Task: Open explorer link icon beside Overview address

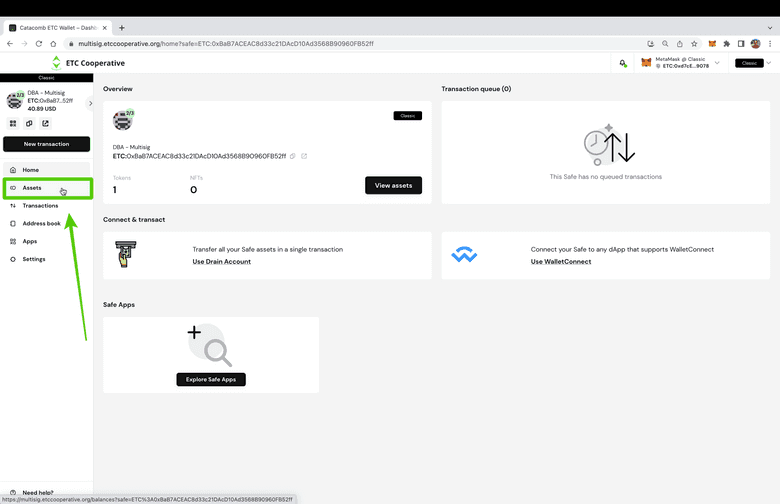Action: (x=305, y=156)
